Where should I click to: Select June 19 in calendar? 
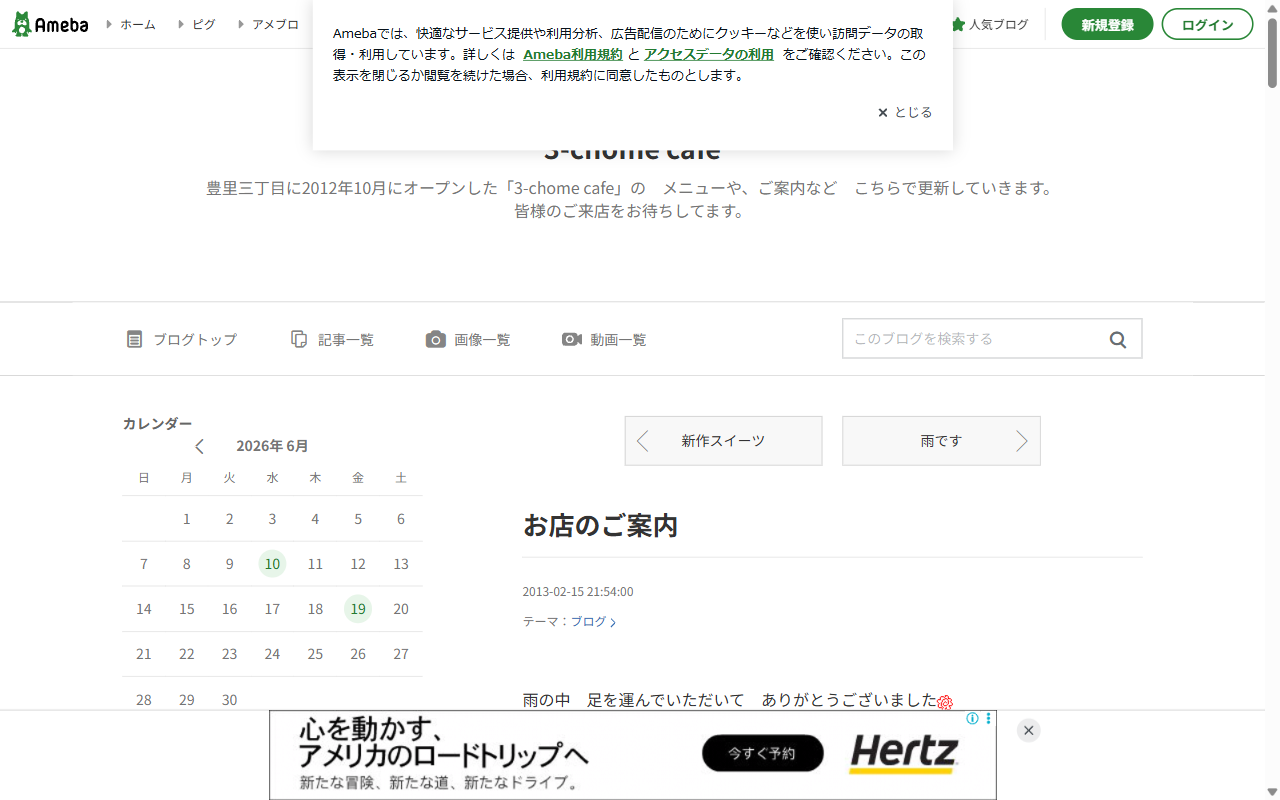click(358, 609)
